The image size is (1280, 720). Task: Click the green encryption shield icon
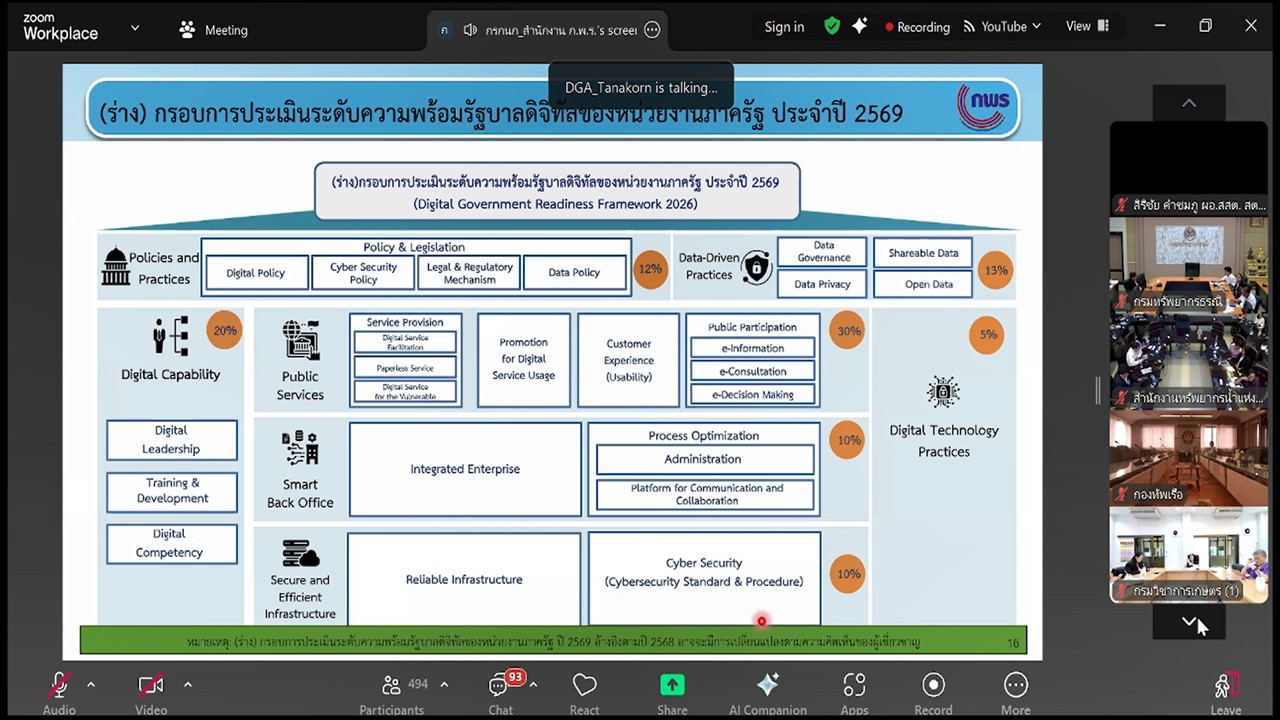(x=832, y=27)
